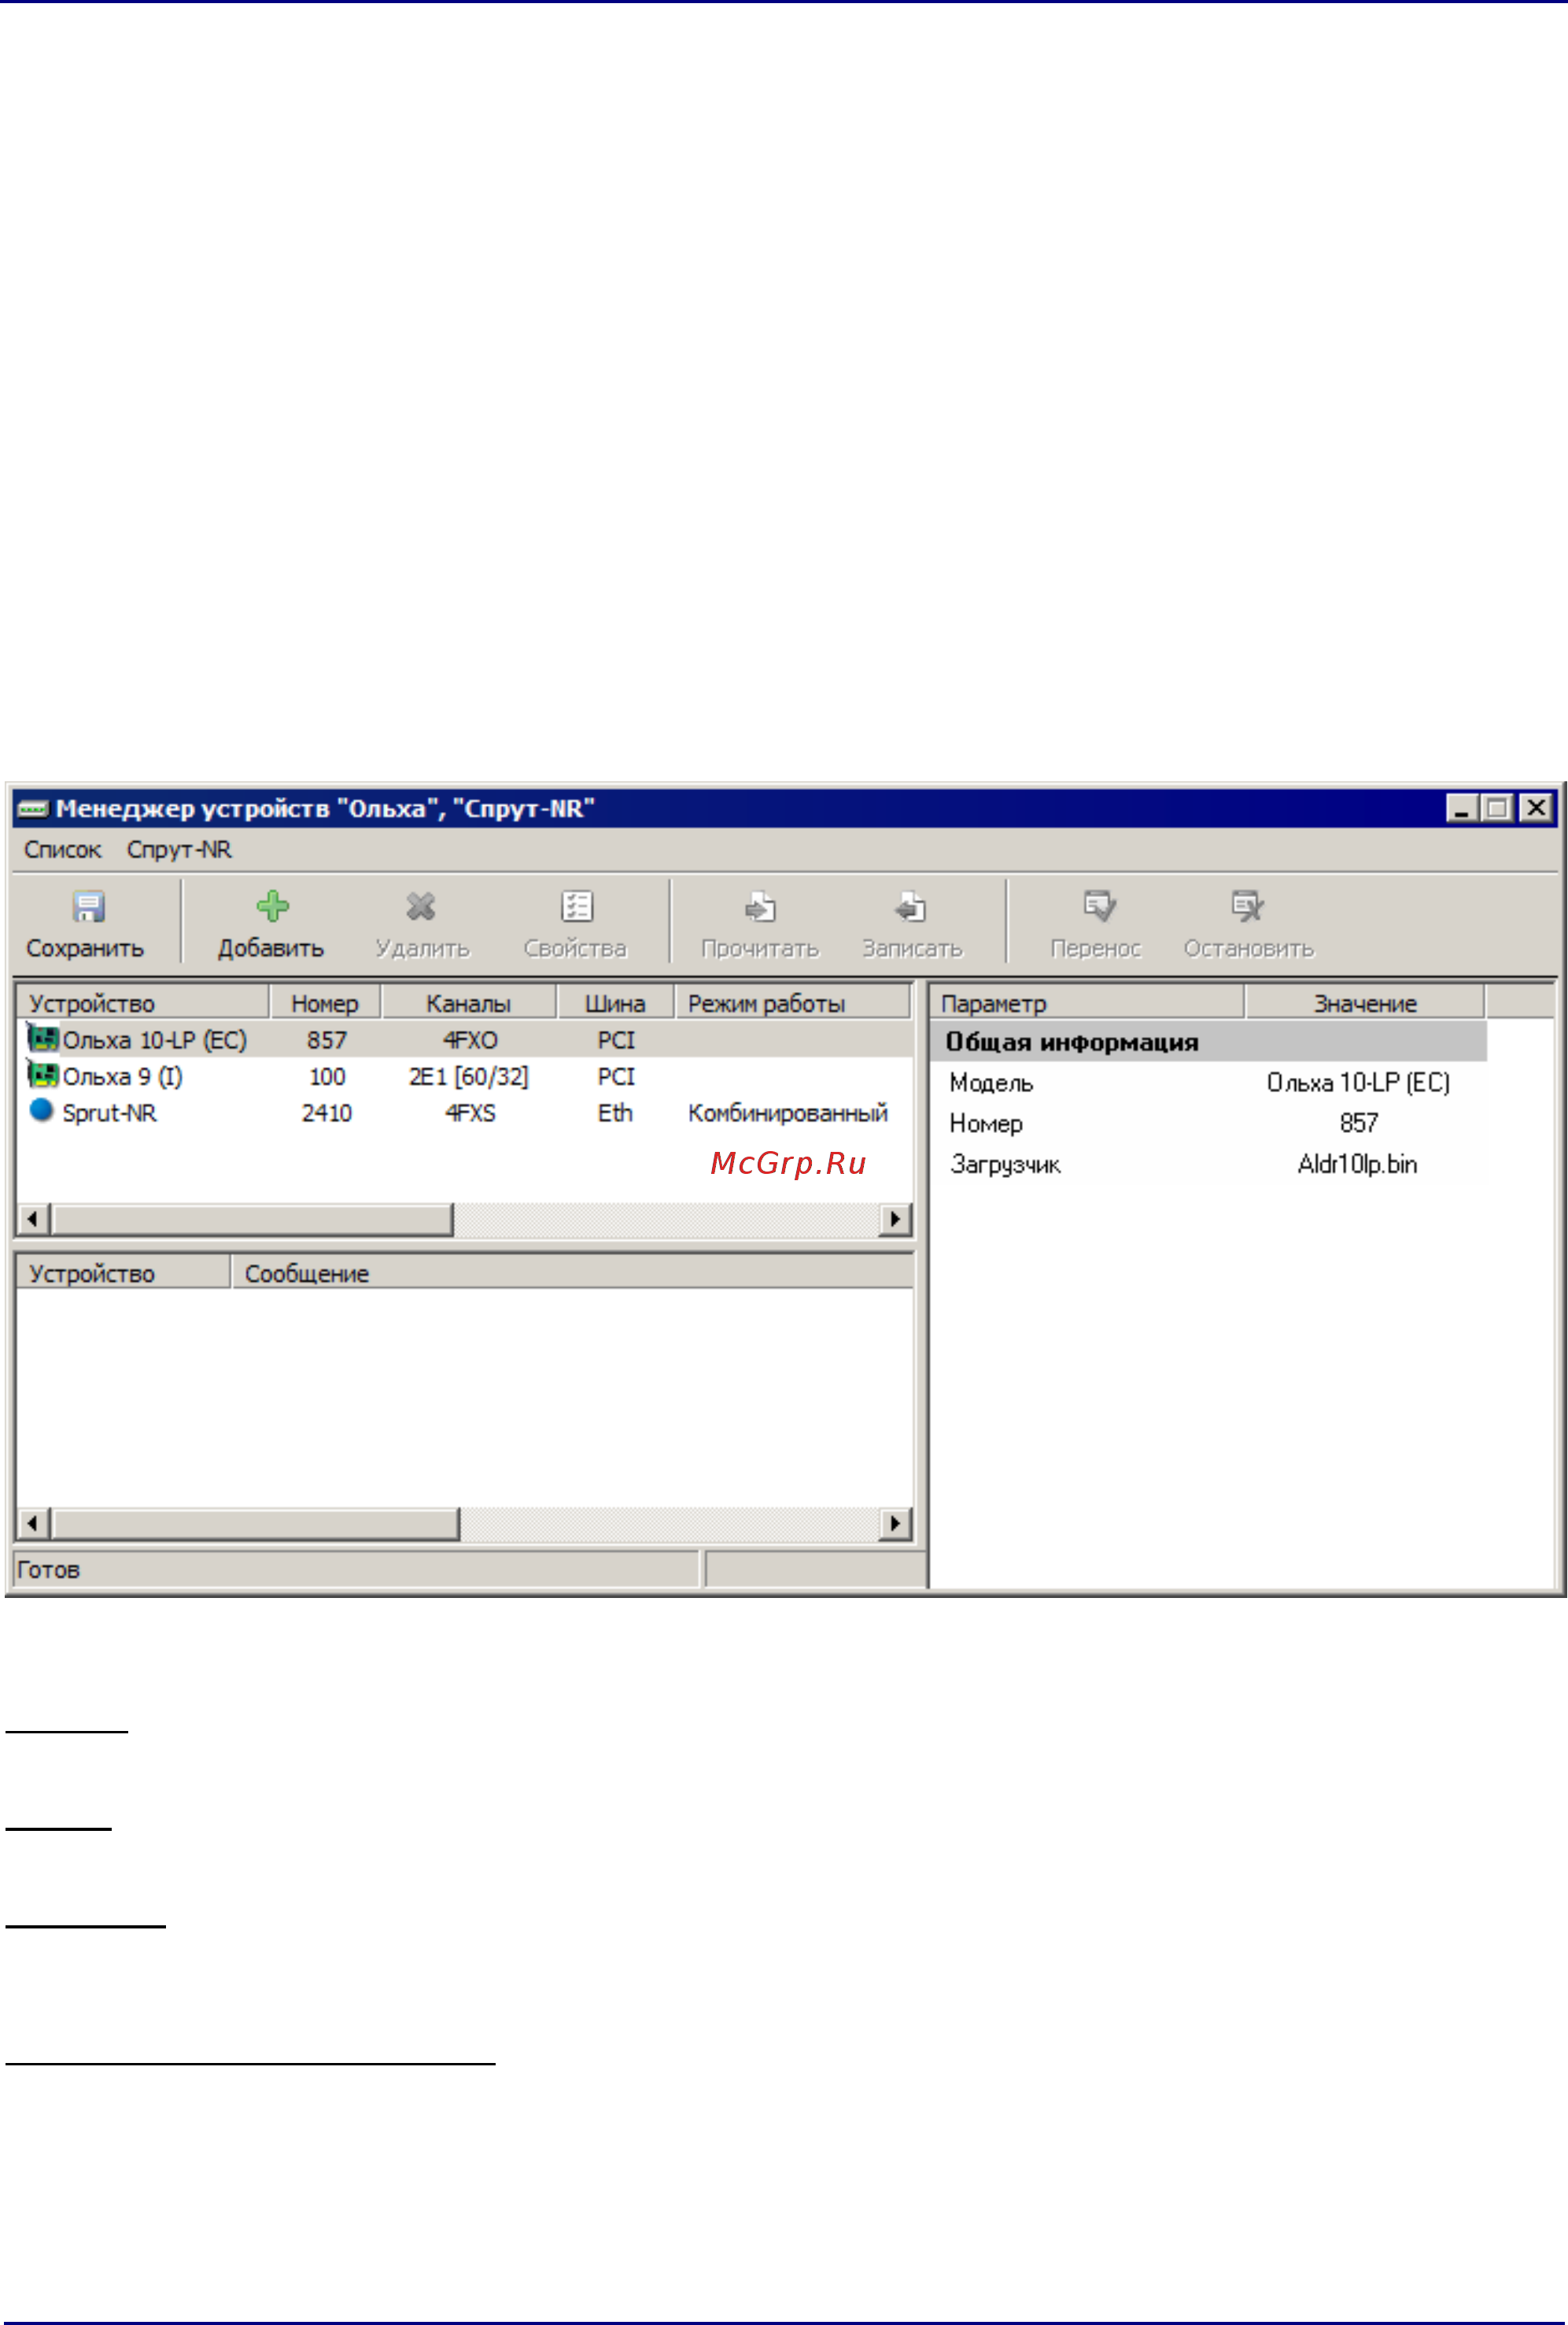
Task: Sort by the Номер column header
Action: point(325,1003)
